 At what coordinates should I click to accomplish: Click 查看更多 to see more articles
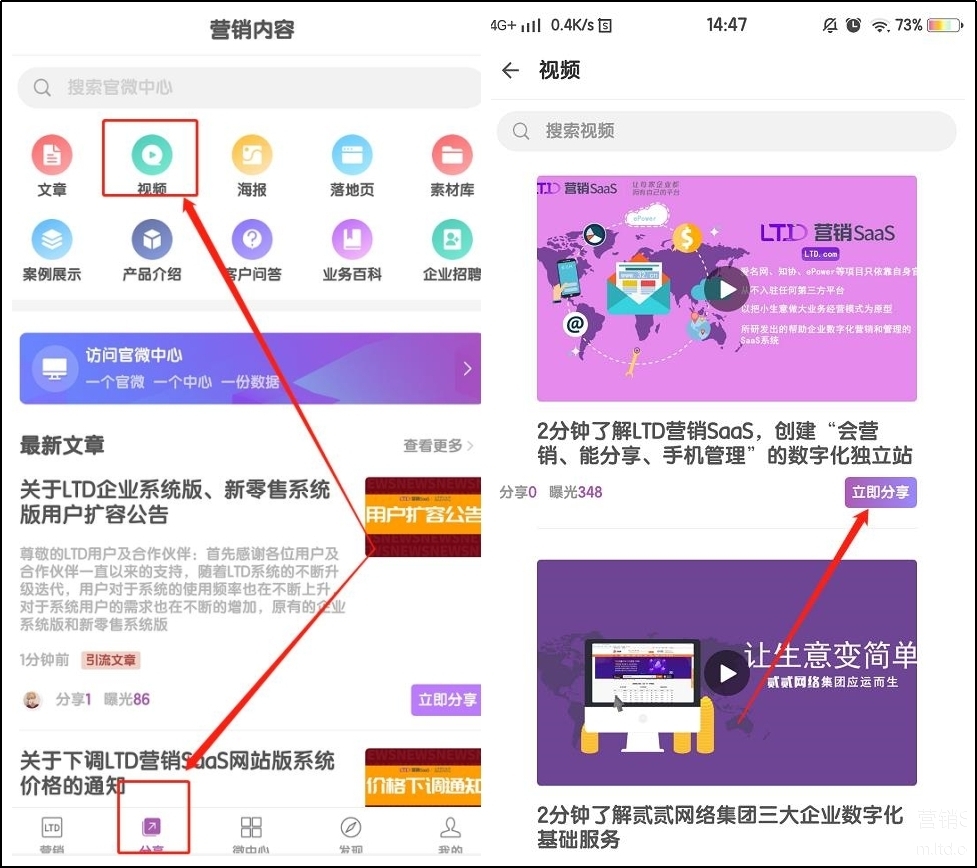(x=438, y=446)
